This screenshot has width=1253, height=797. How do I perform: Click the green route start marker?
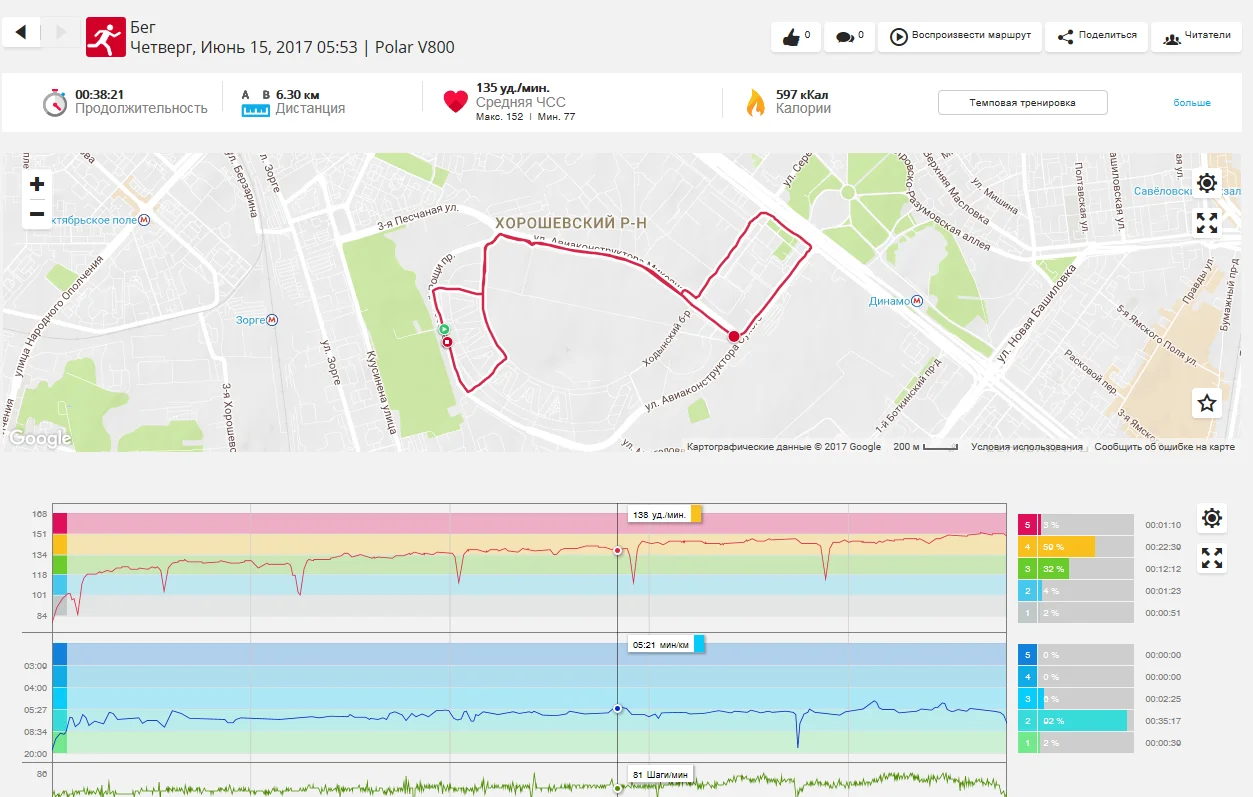(444, 329)
